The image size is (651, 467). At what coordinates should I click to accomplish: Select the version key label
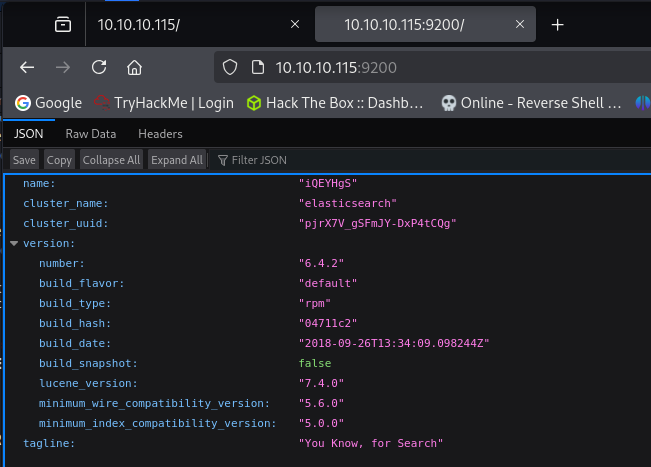tap(49, 243)
